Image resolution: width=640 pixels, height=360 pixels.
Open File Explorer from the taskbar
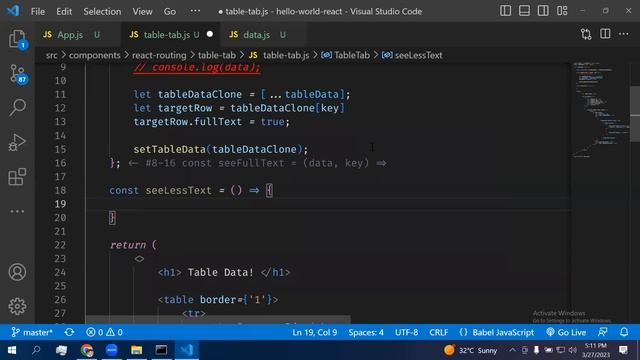pos(136,350)
